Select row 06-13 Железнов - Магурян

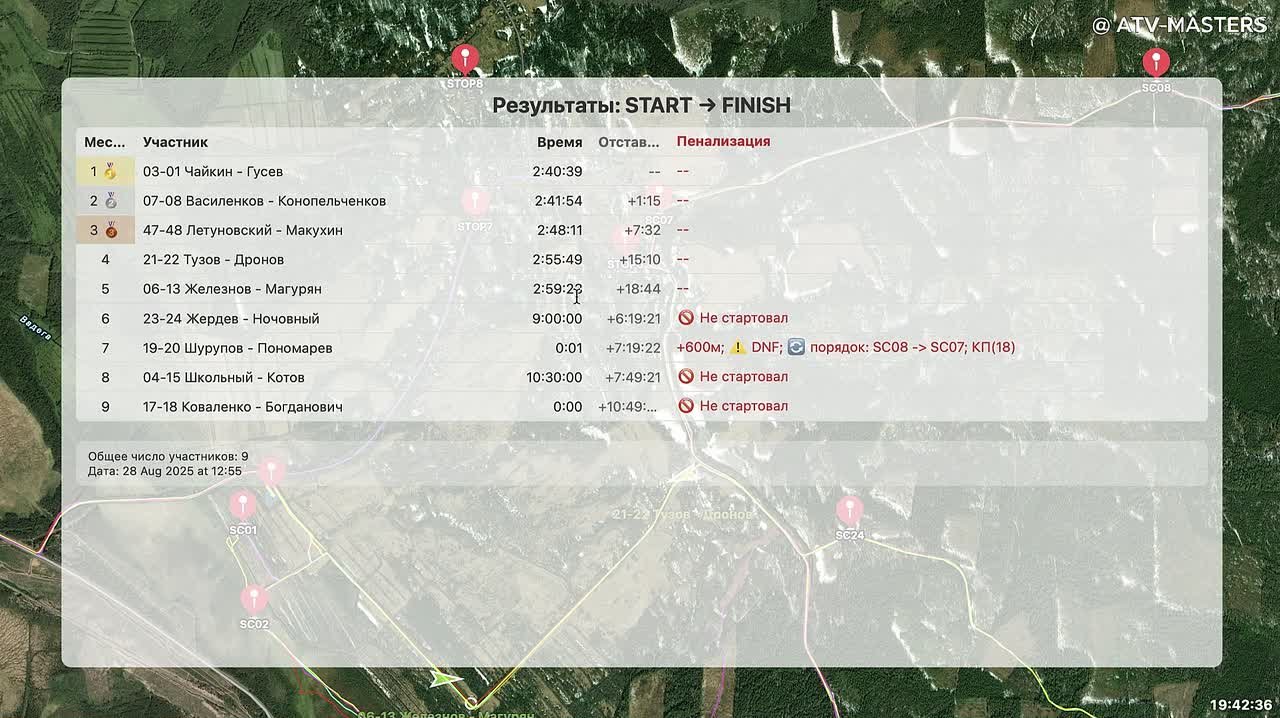[642, 289]
